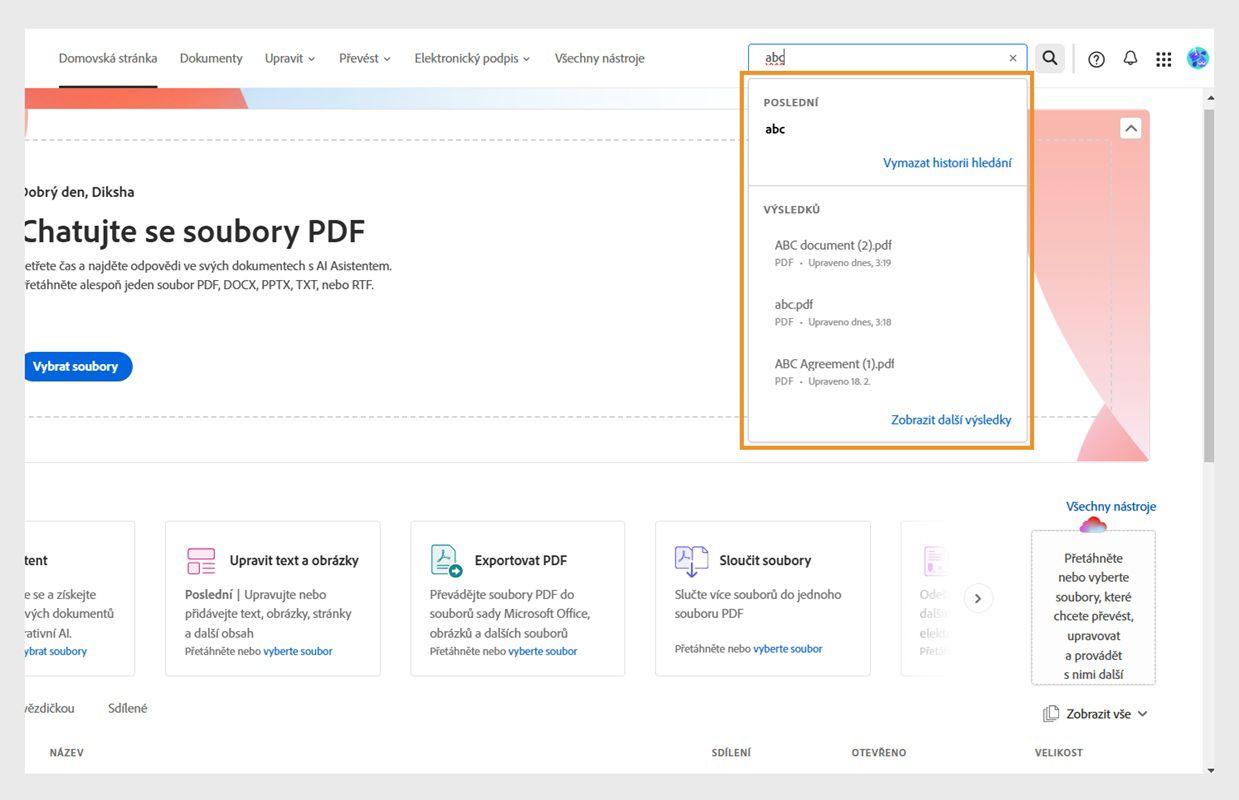
Task: Open the Všechny nástroje tab
Action: (600, 58)
